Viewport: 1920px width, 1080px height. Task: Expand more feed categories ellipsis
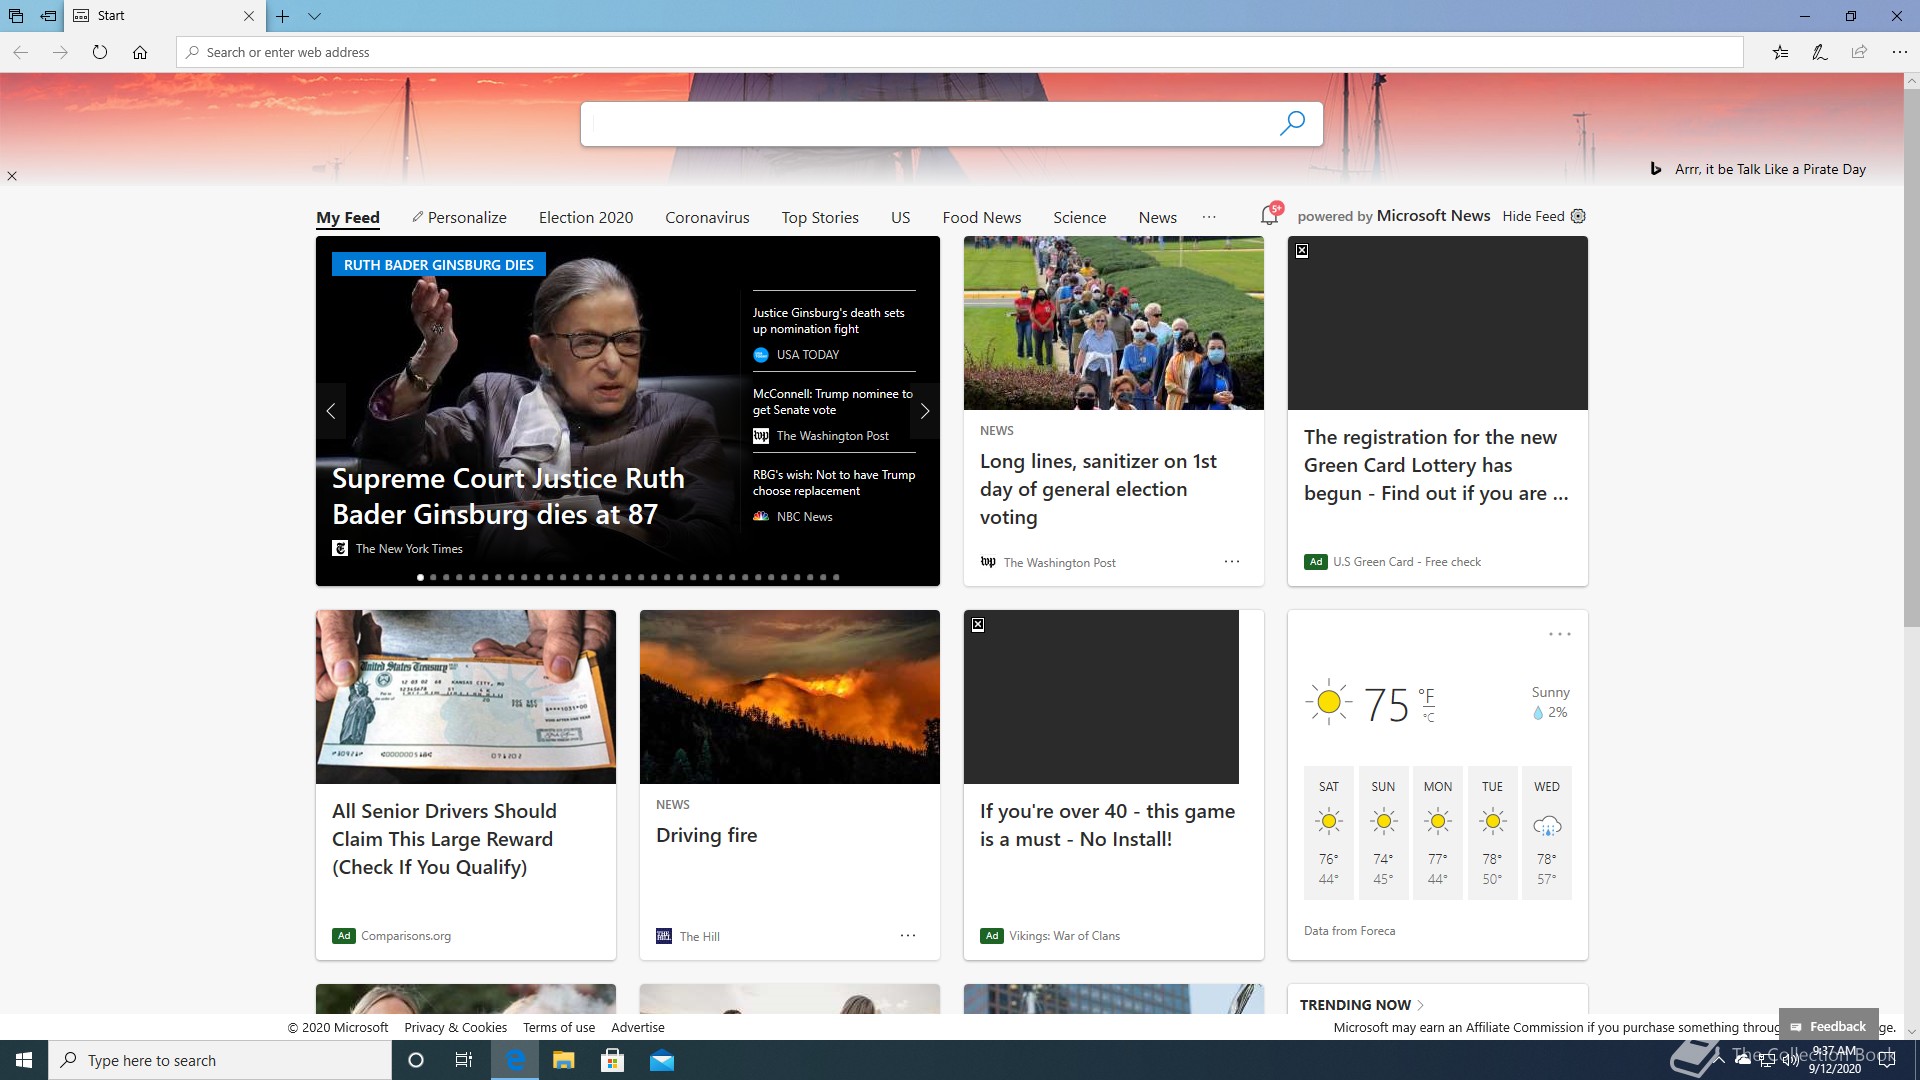coord(1209,217)
